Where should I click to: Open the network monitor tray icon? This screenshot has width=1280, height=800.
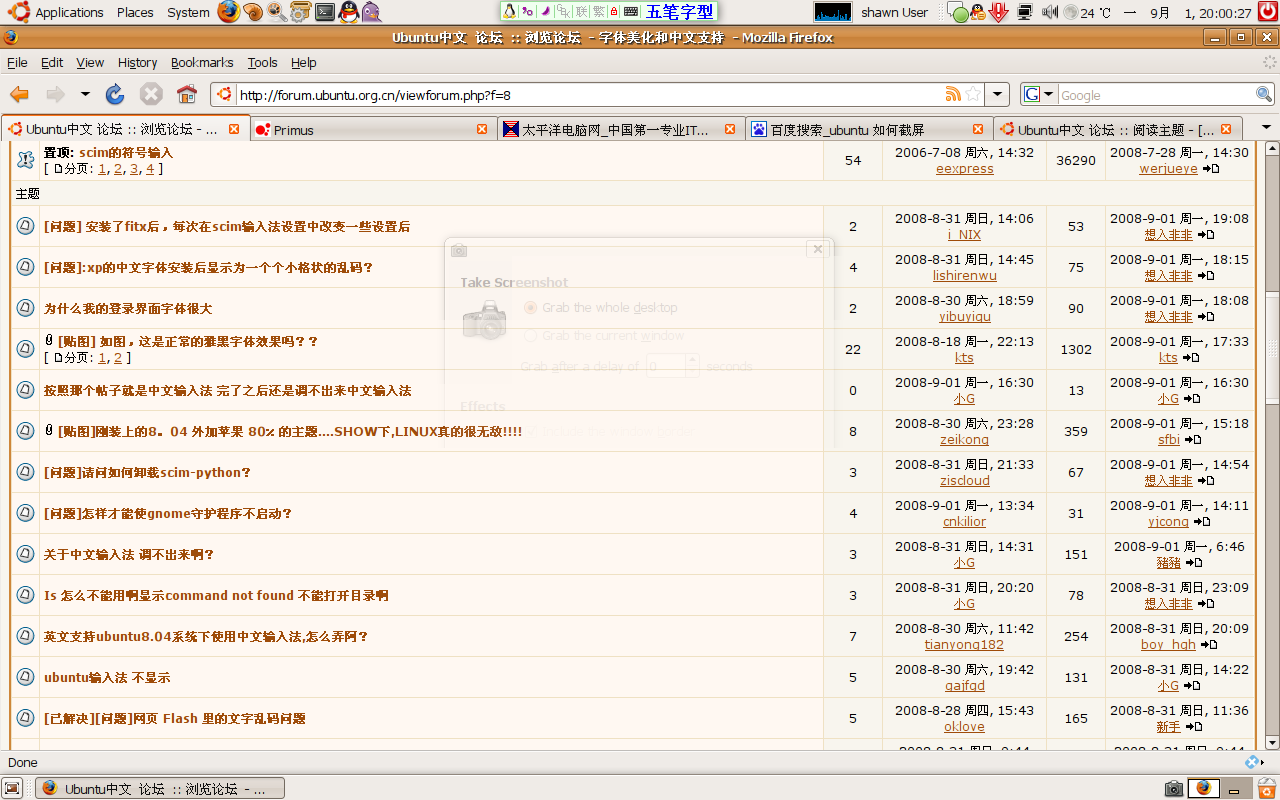[x=1025, y=12]
